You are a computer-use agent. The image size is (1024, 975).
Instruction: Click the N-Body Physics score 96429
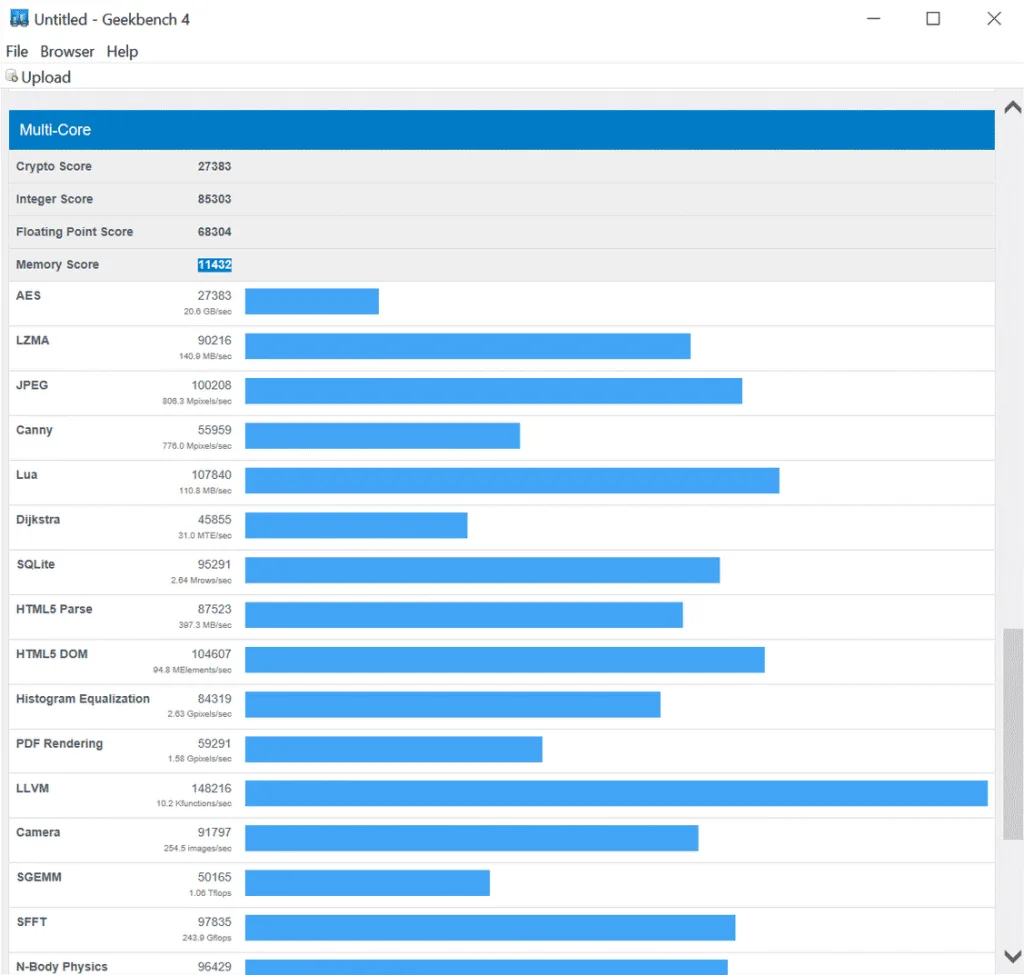(214, 967)
